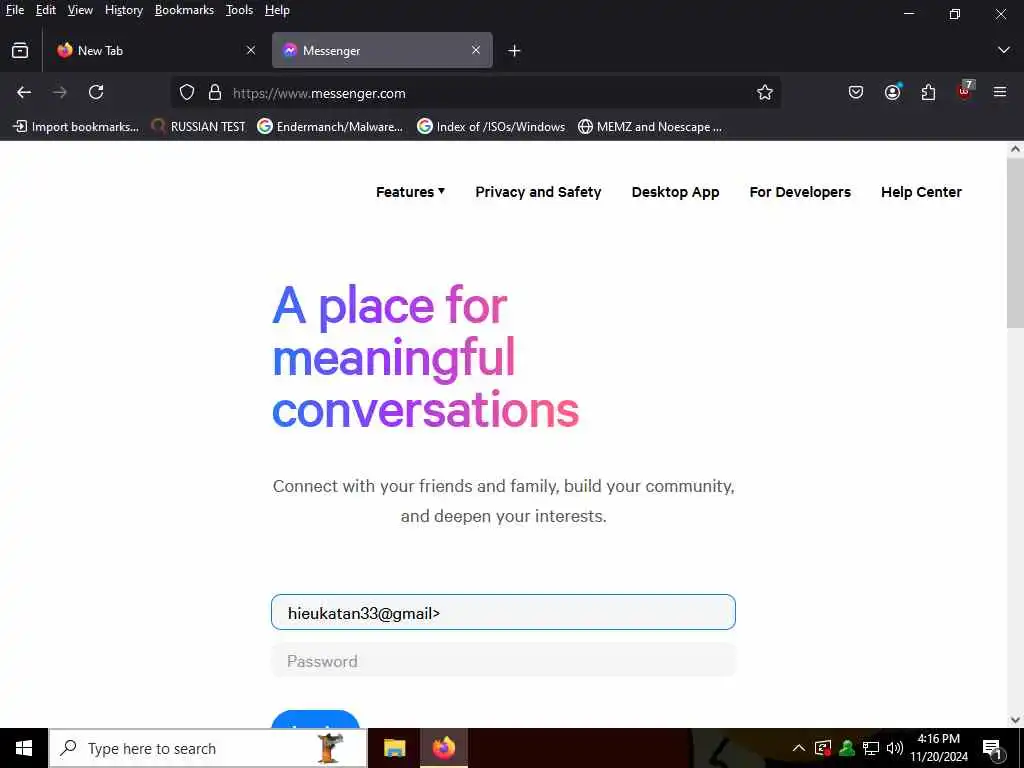Open the Firefox account icon
This screenshot has height=768, width=1024.
[892, 92]
